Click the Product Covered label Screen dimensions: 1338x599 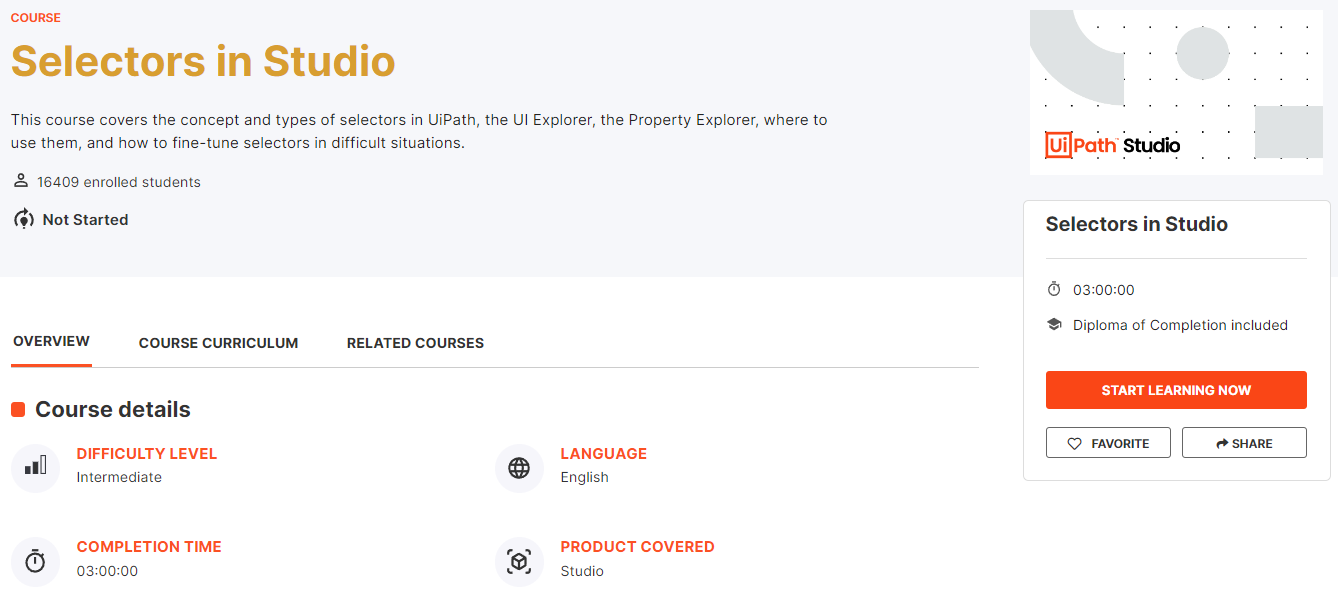[x=637, y=547]
